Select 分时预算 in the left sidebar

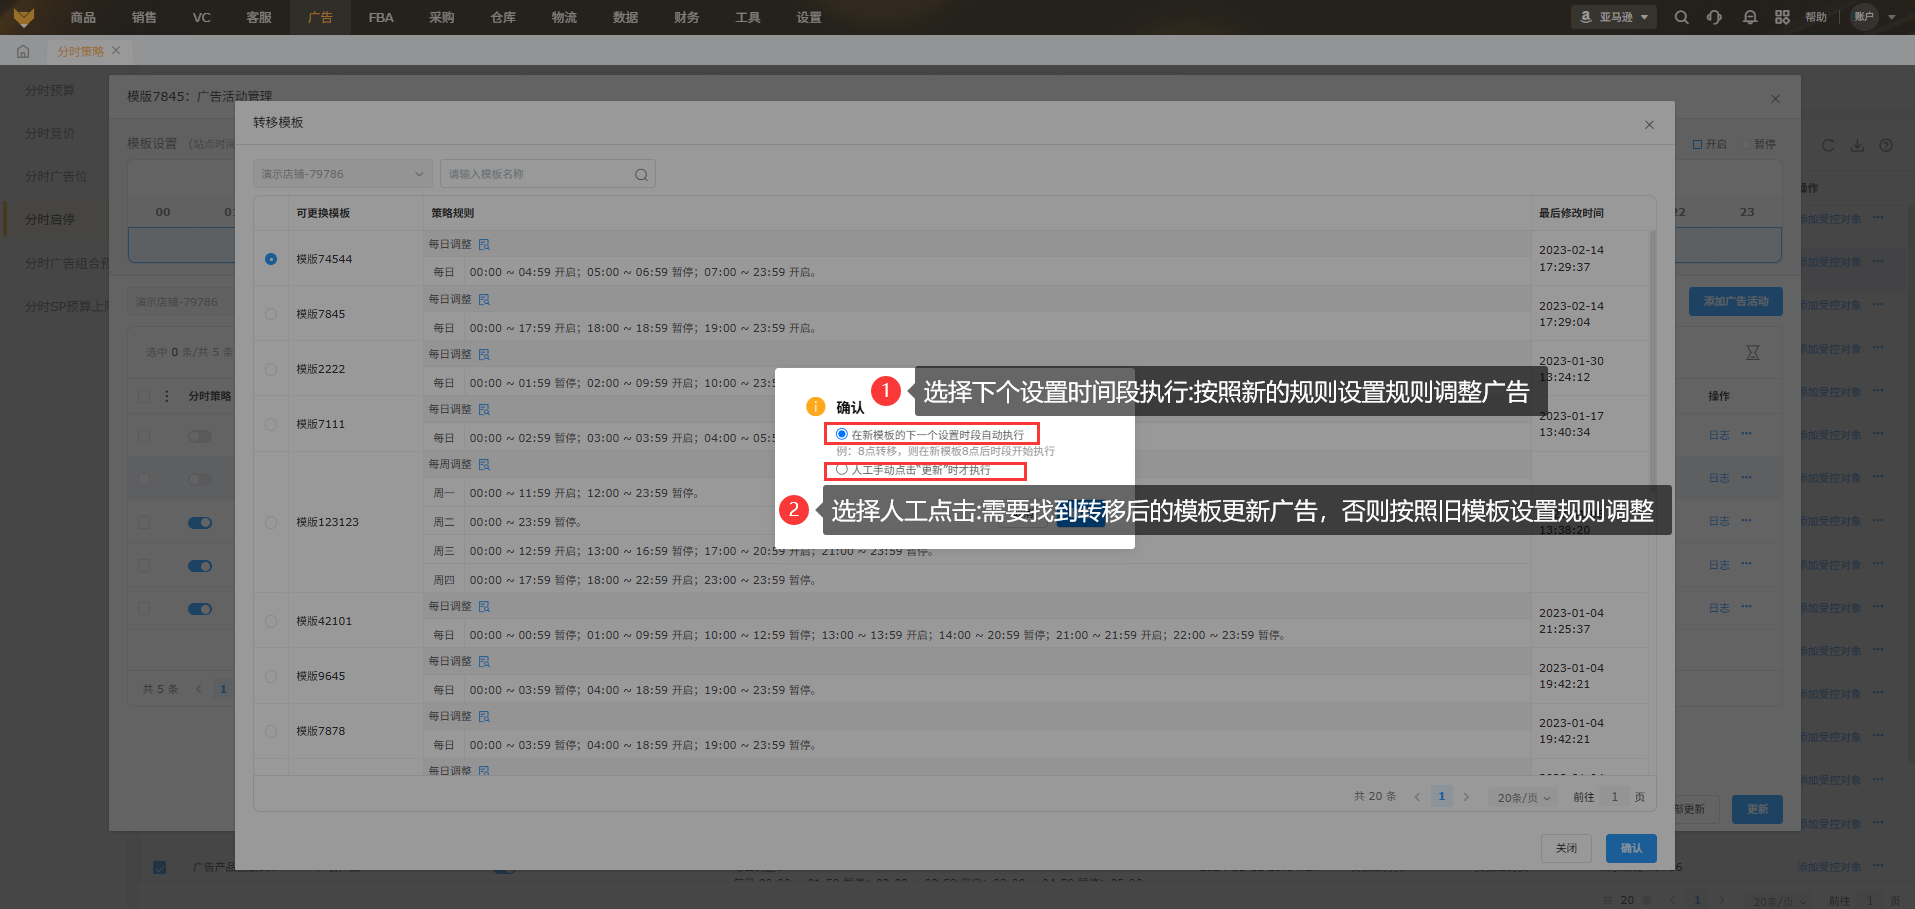[x=50, y=90]
